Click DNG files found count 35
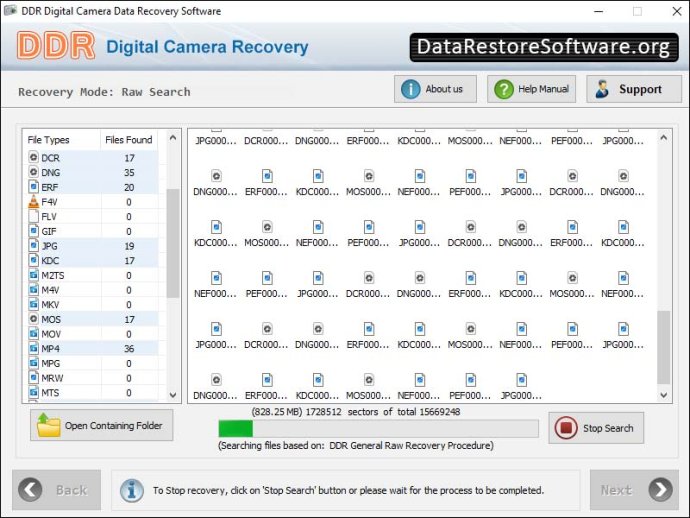The image size is (690, 518). (129, 173)
